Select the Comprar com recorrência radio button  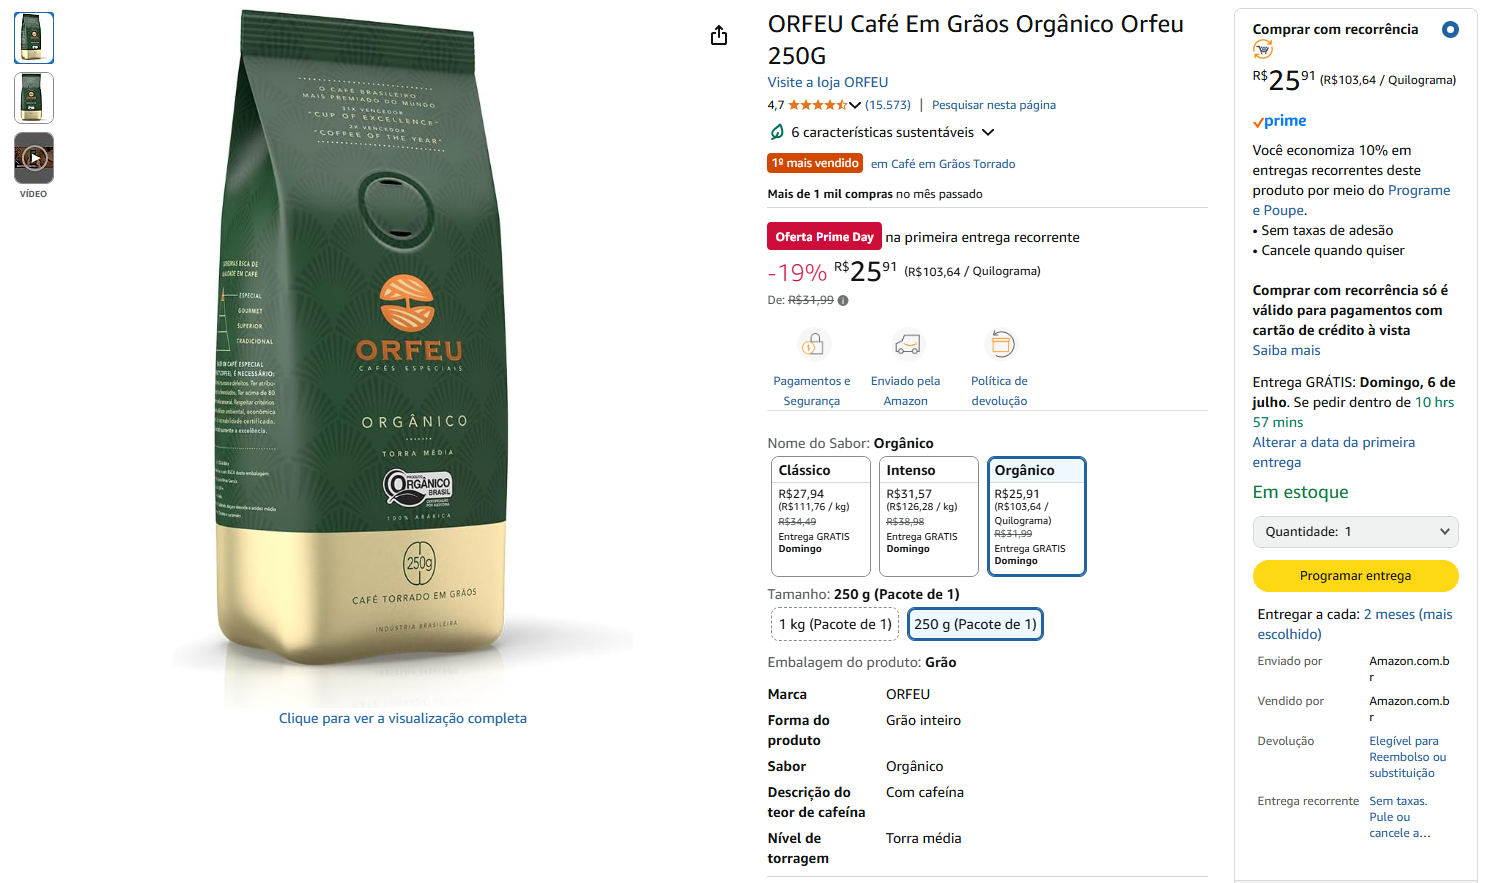[1450, 29]
